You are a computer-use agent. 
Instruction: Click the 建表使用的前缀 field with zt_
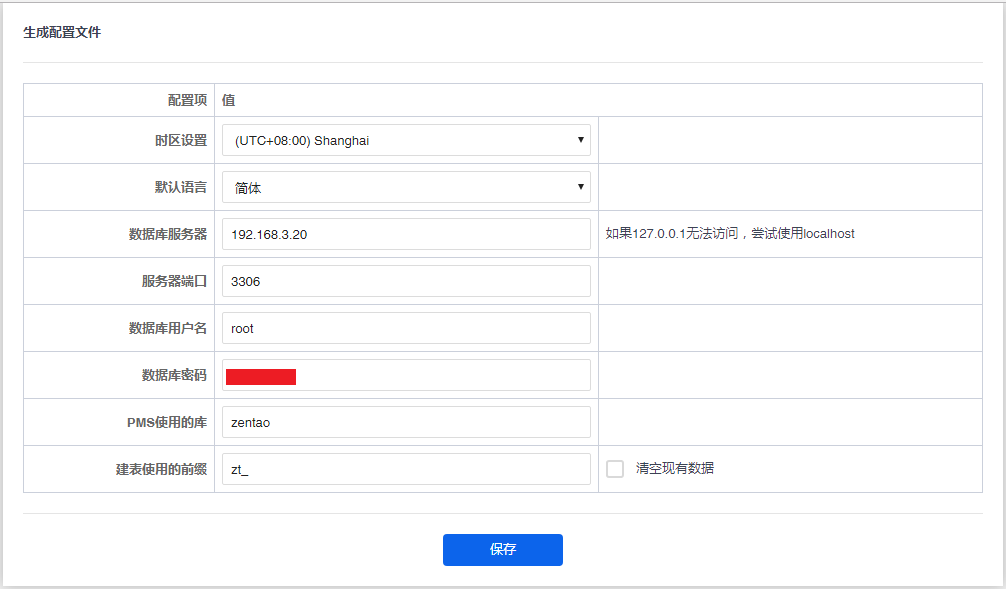406,469
